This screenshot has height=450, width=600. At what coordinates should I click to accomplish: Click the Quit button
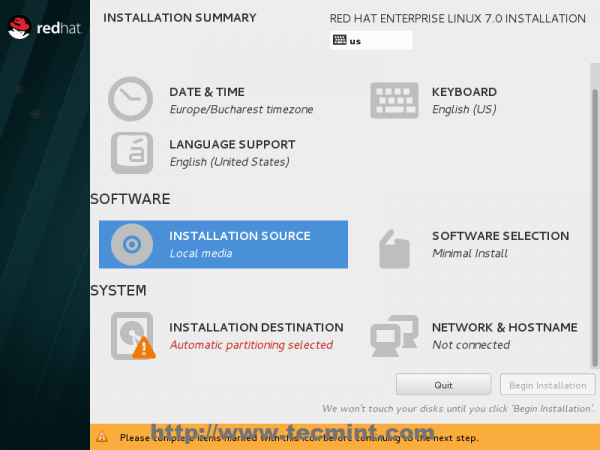tap(443, 385)
